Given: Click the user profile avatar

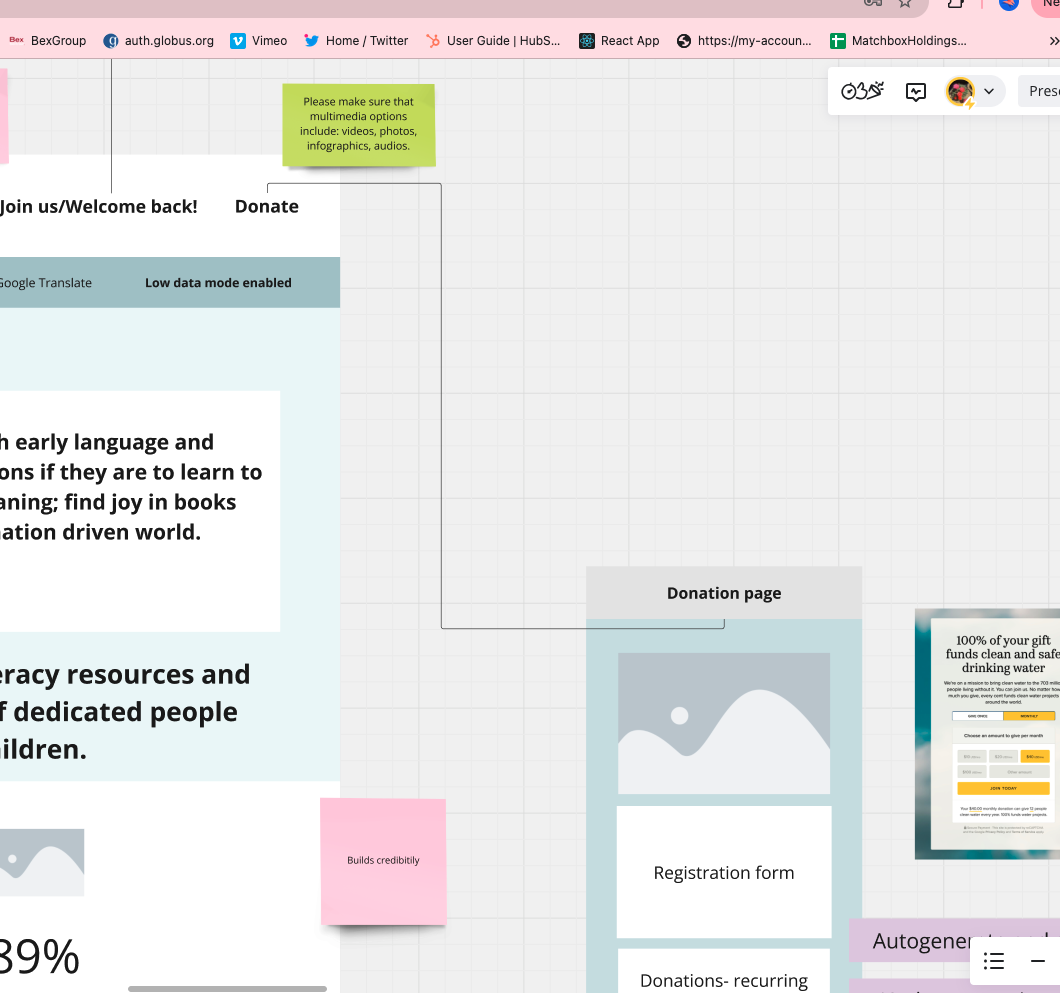Looking at the screenshot, I should point(960,91).
